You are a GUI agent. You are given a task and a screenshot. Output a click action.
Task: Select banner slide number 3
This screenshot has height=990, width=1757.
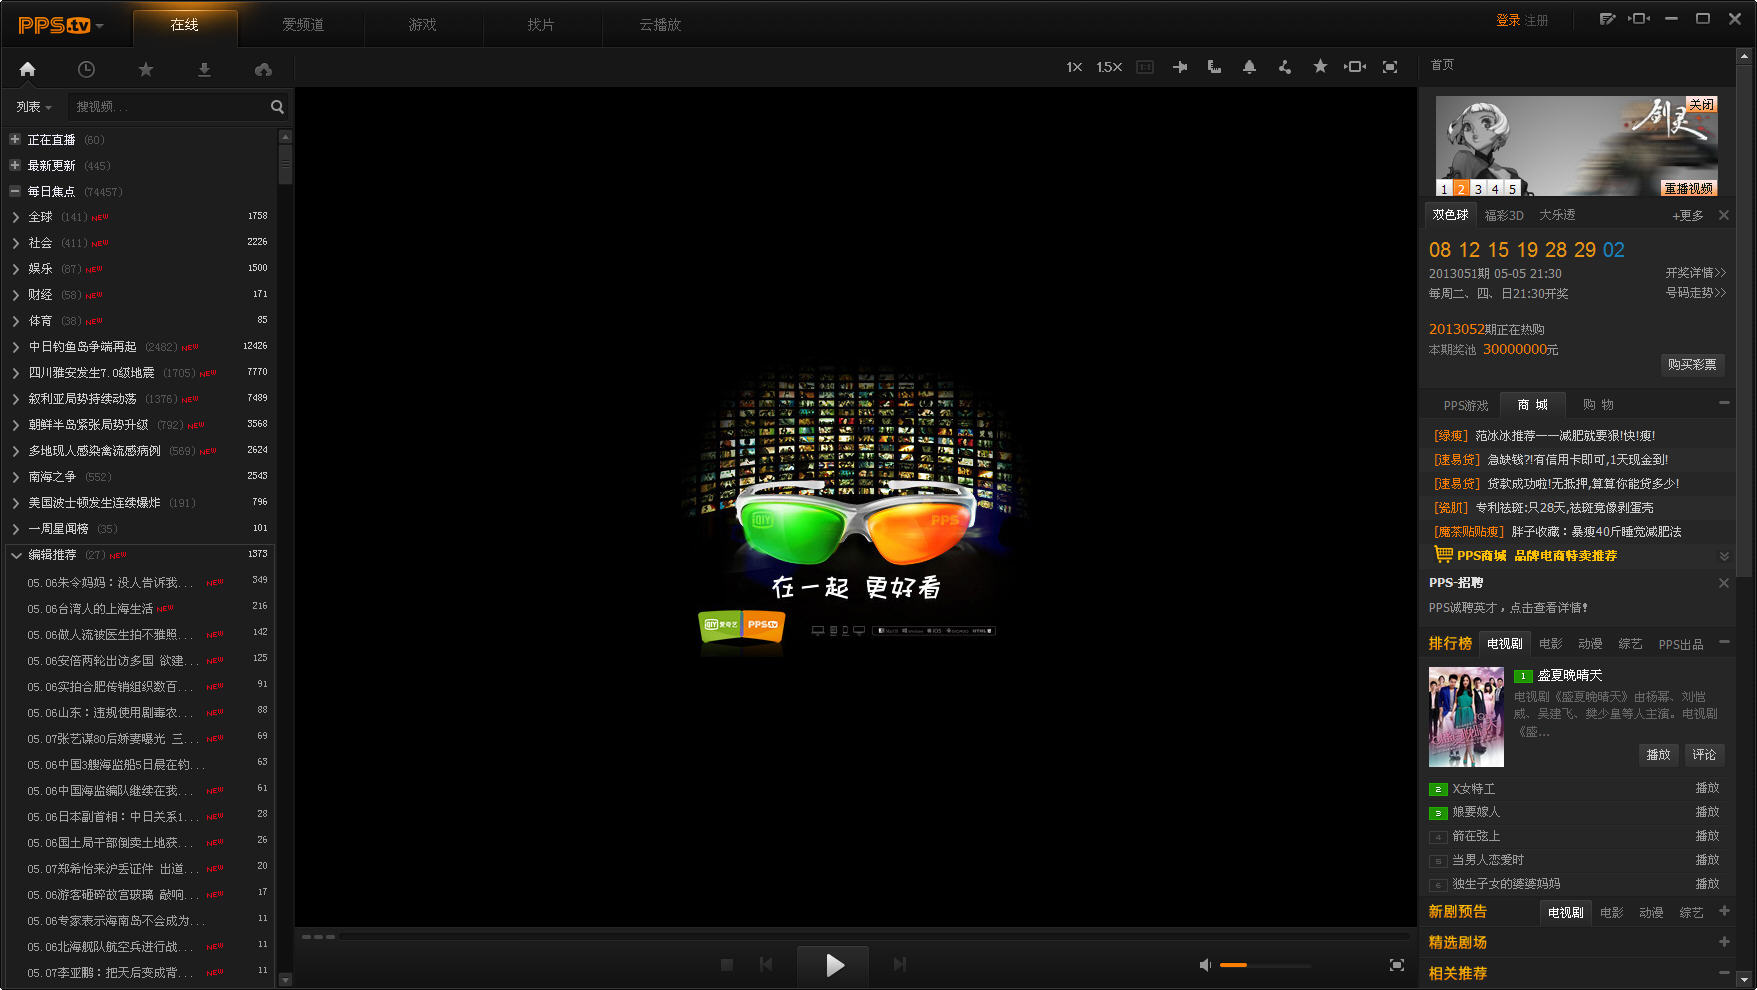1478,188
